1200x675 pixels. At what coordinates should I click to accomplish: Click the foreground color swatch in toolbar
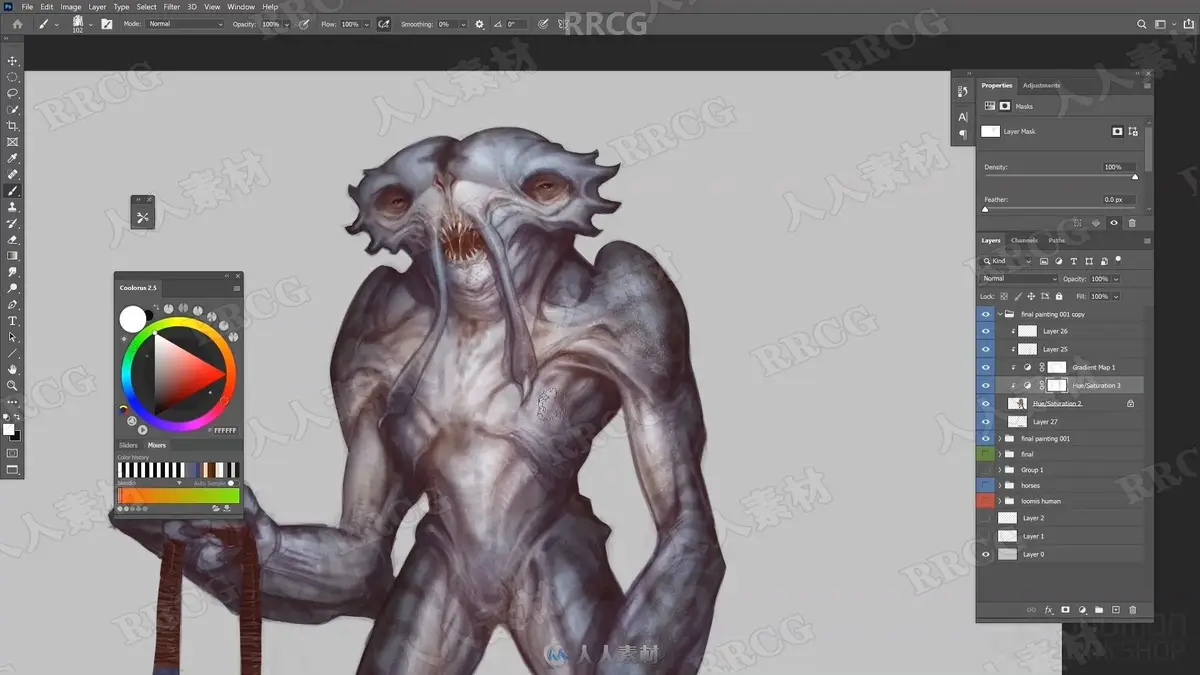pos(9,429)
